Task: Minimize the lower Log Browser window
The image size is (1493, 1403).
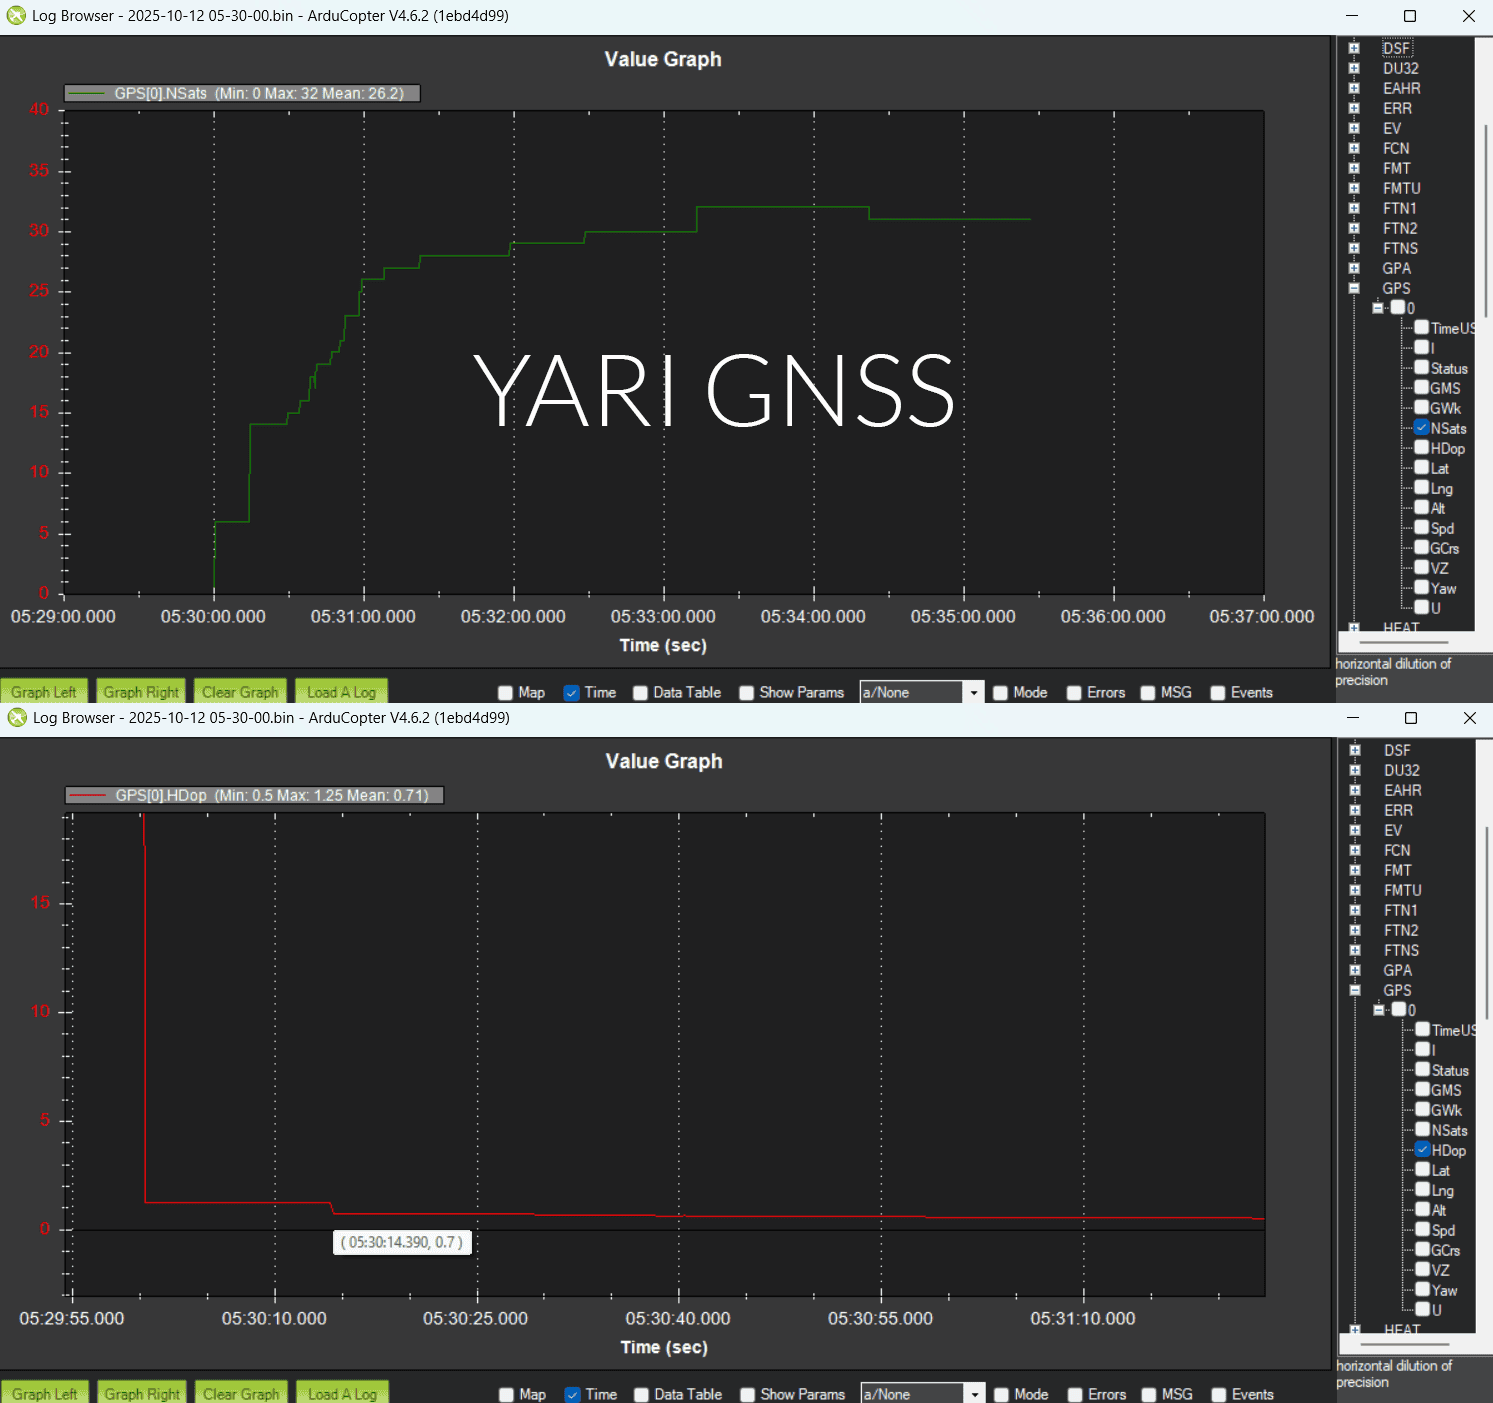Action: click(1353, 718)
